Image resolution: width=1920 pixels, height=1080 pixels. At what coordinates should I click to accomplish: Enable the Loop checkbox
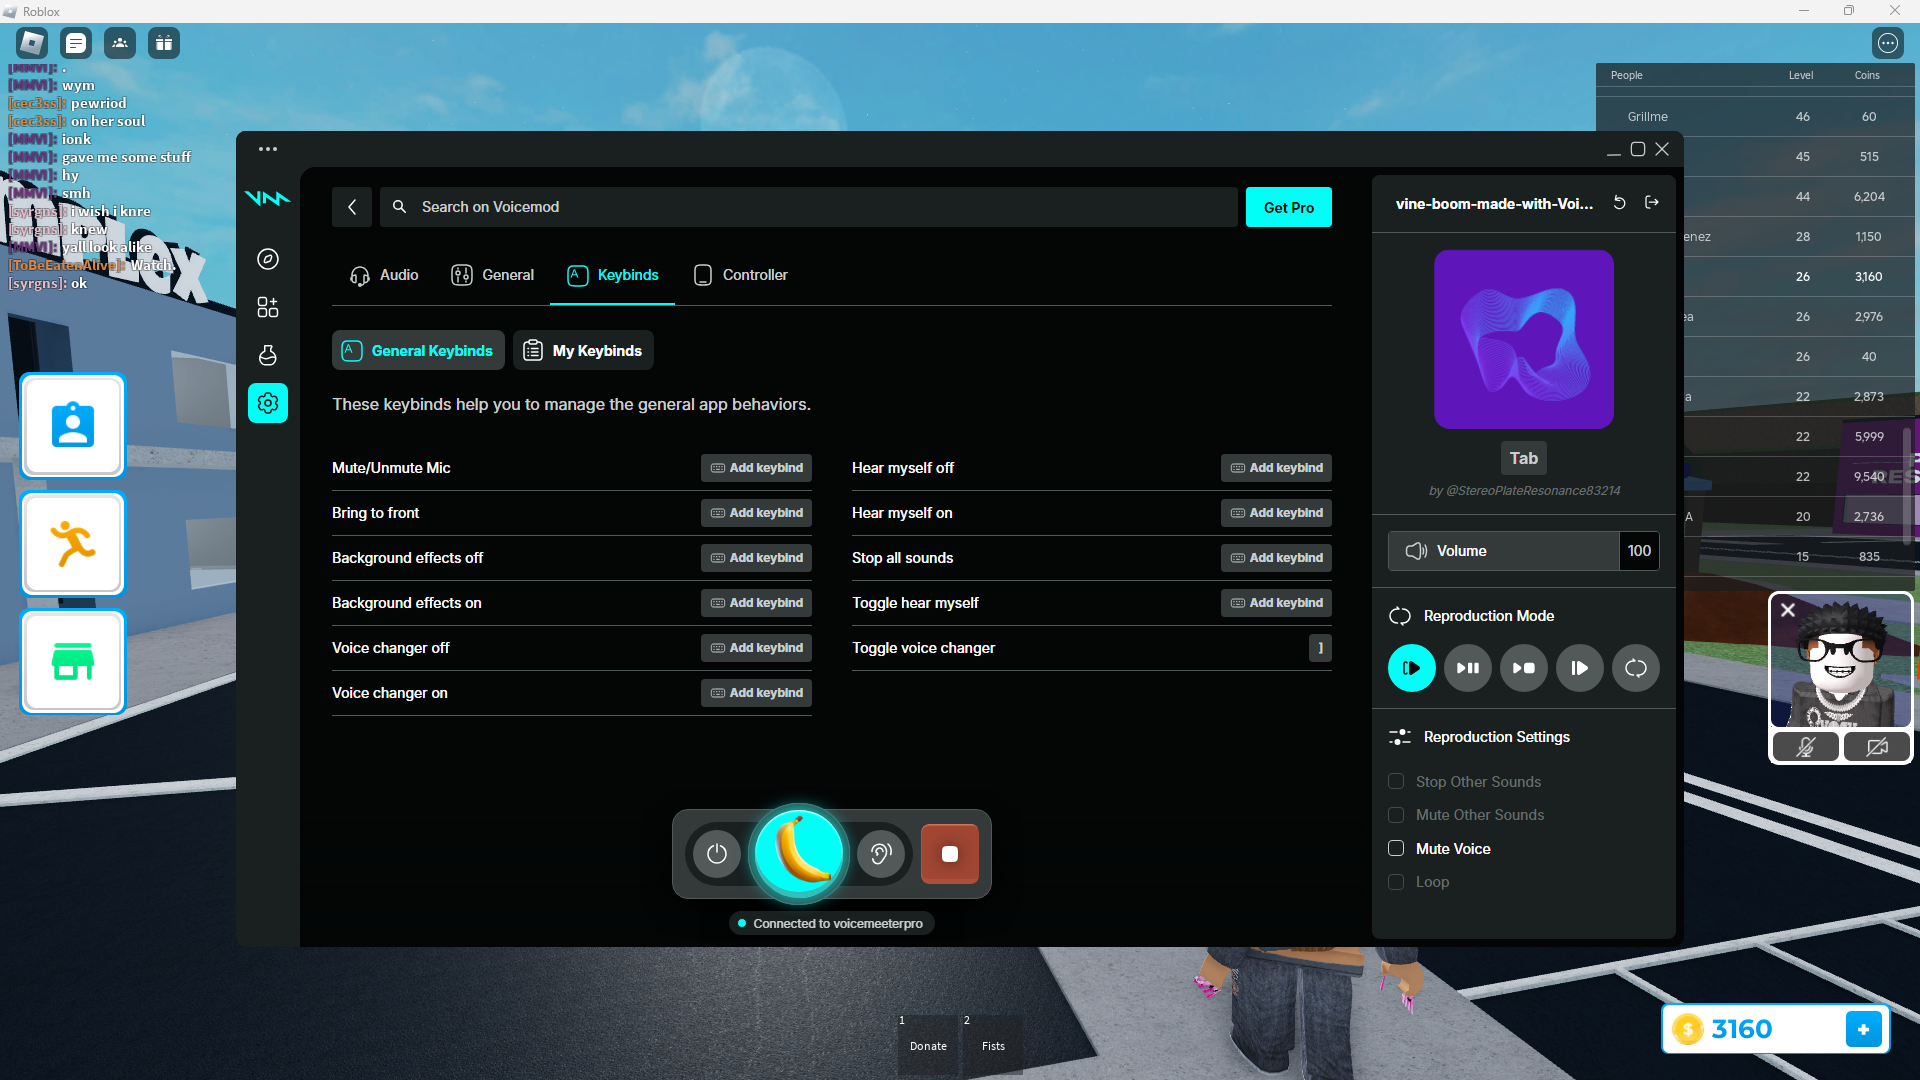[x=1396, y=882]
